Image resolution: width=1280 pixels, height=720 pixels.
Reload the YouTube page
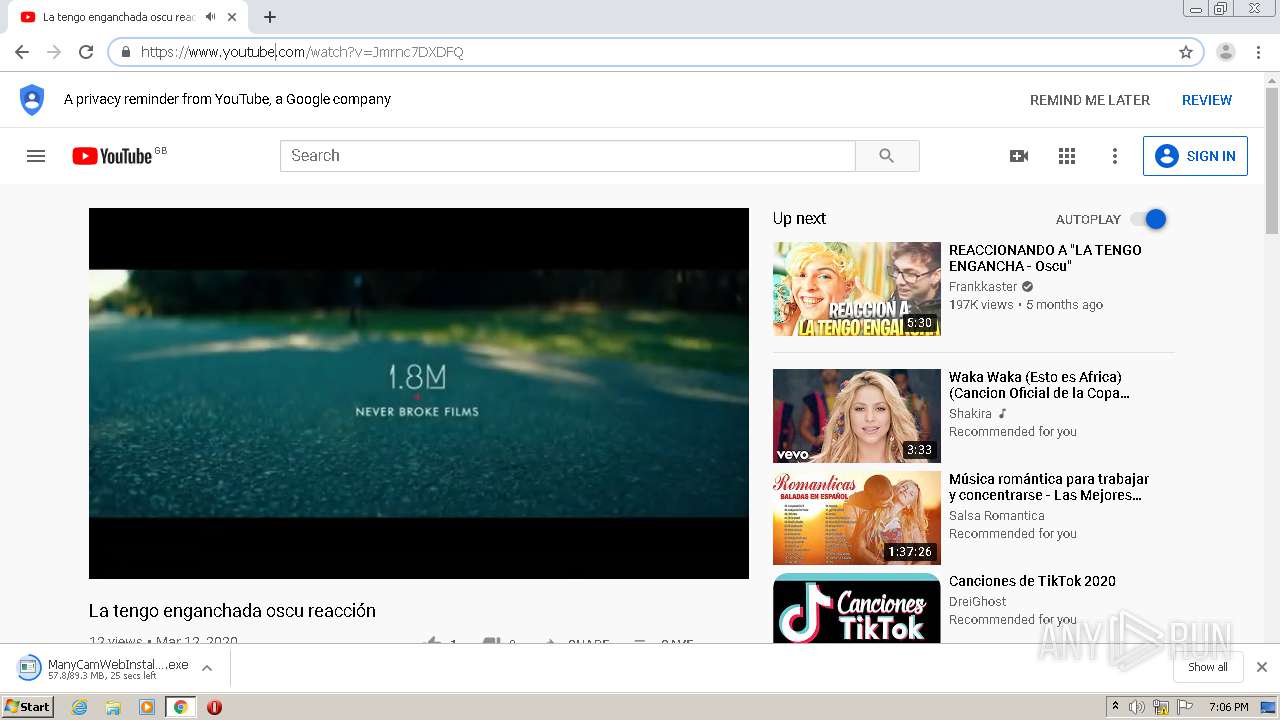(x=86, y=52)
